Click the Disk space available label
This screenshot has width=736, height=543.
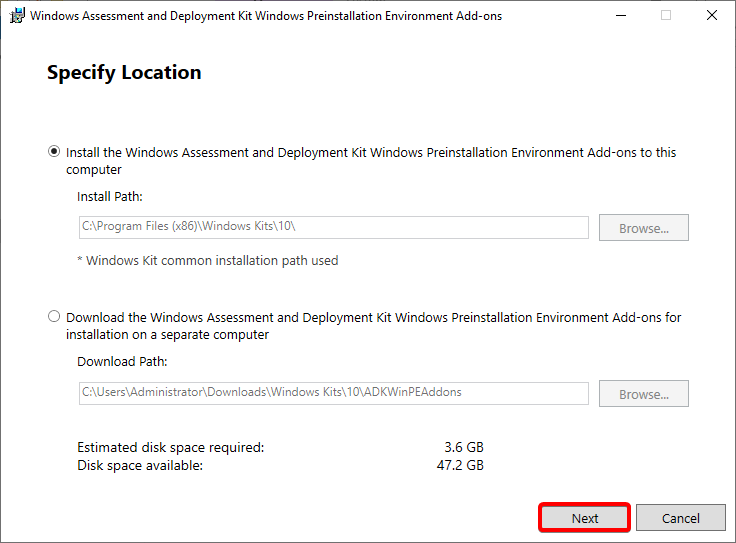[140, 466]
